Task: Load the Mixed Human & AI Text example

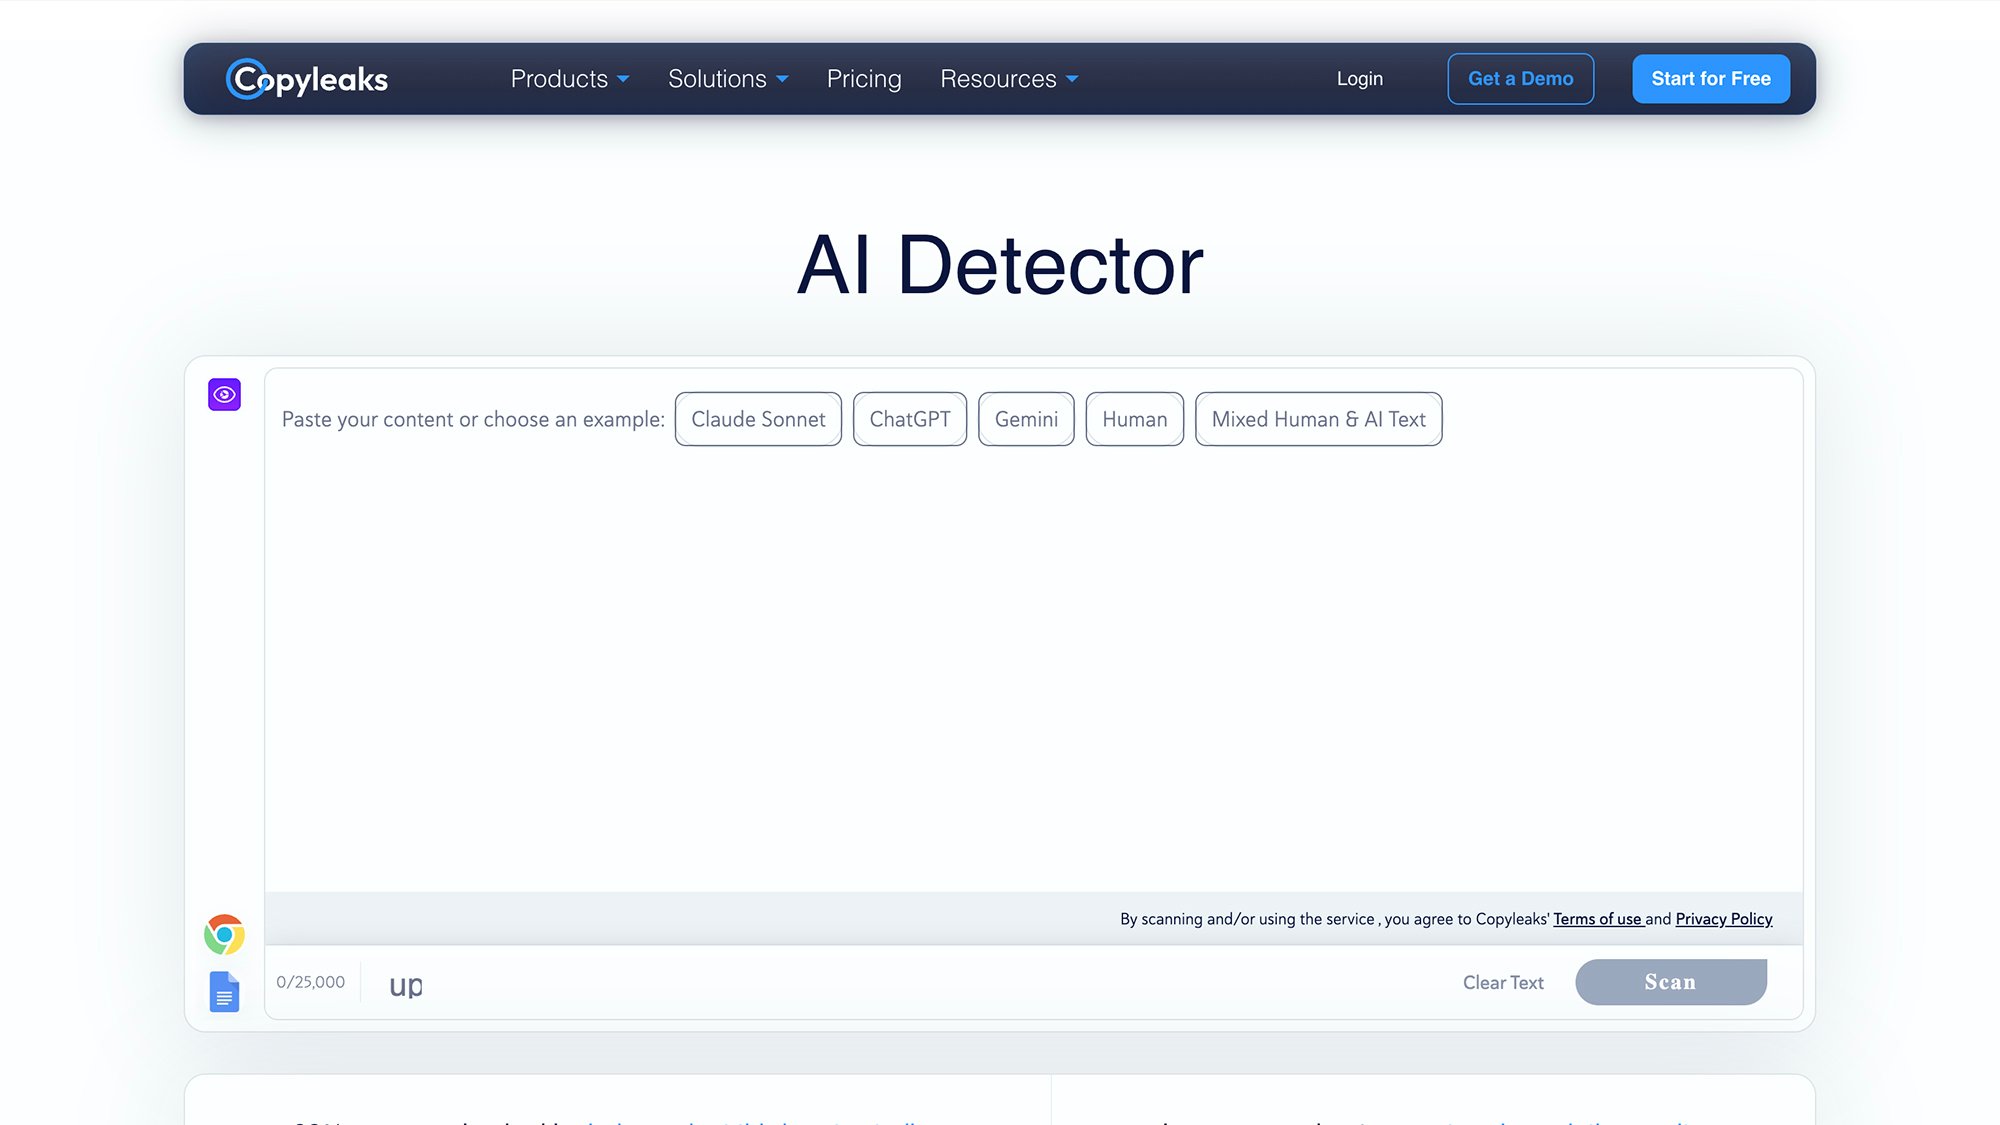Action: tap(1318, 419)
